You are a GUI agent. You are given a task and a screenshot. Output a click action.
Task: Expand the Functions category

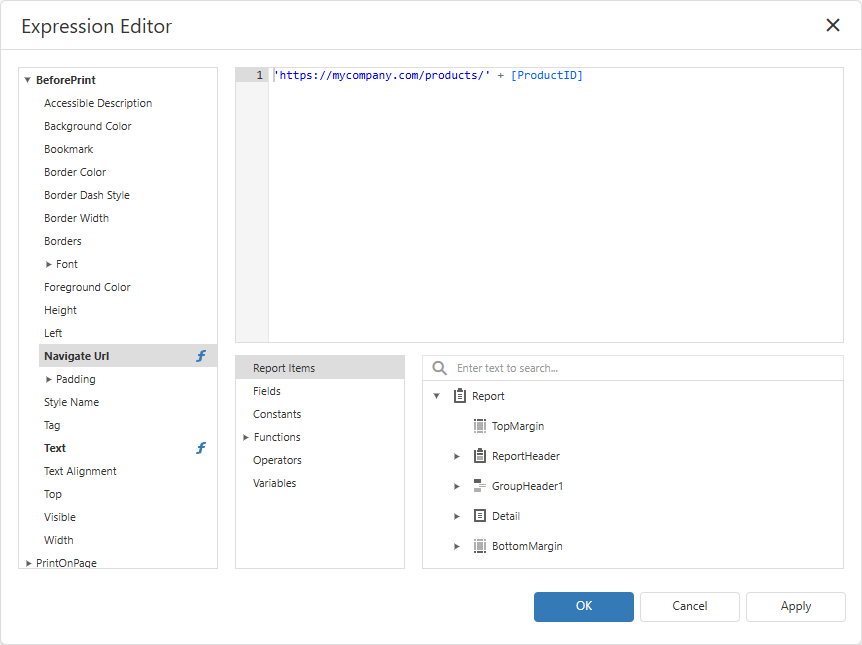(246, 437)
